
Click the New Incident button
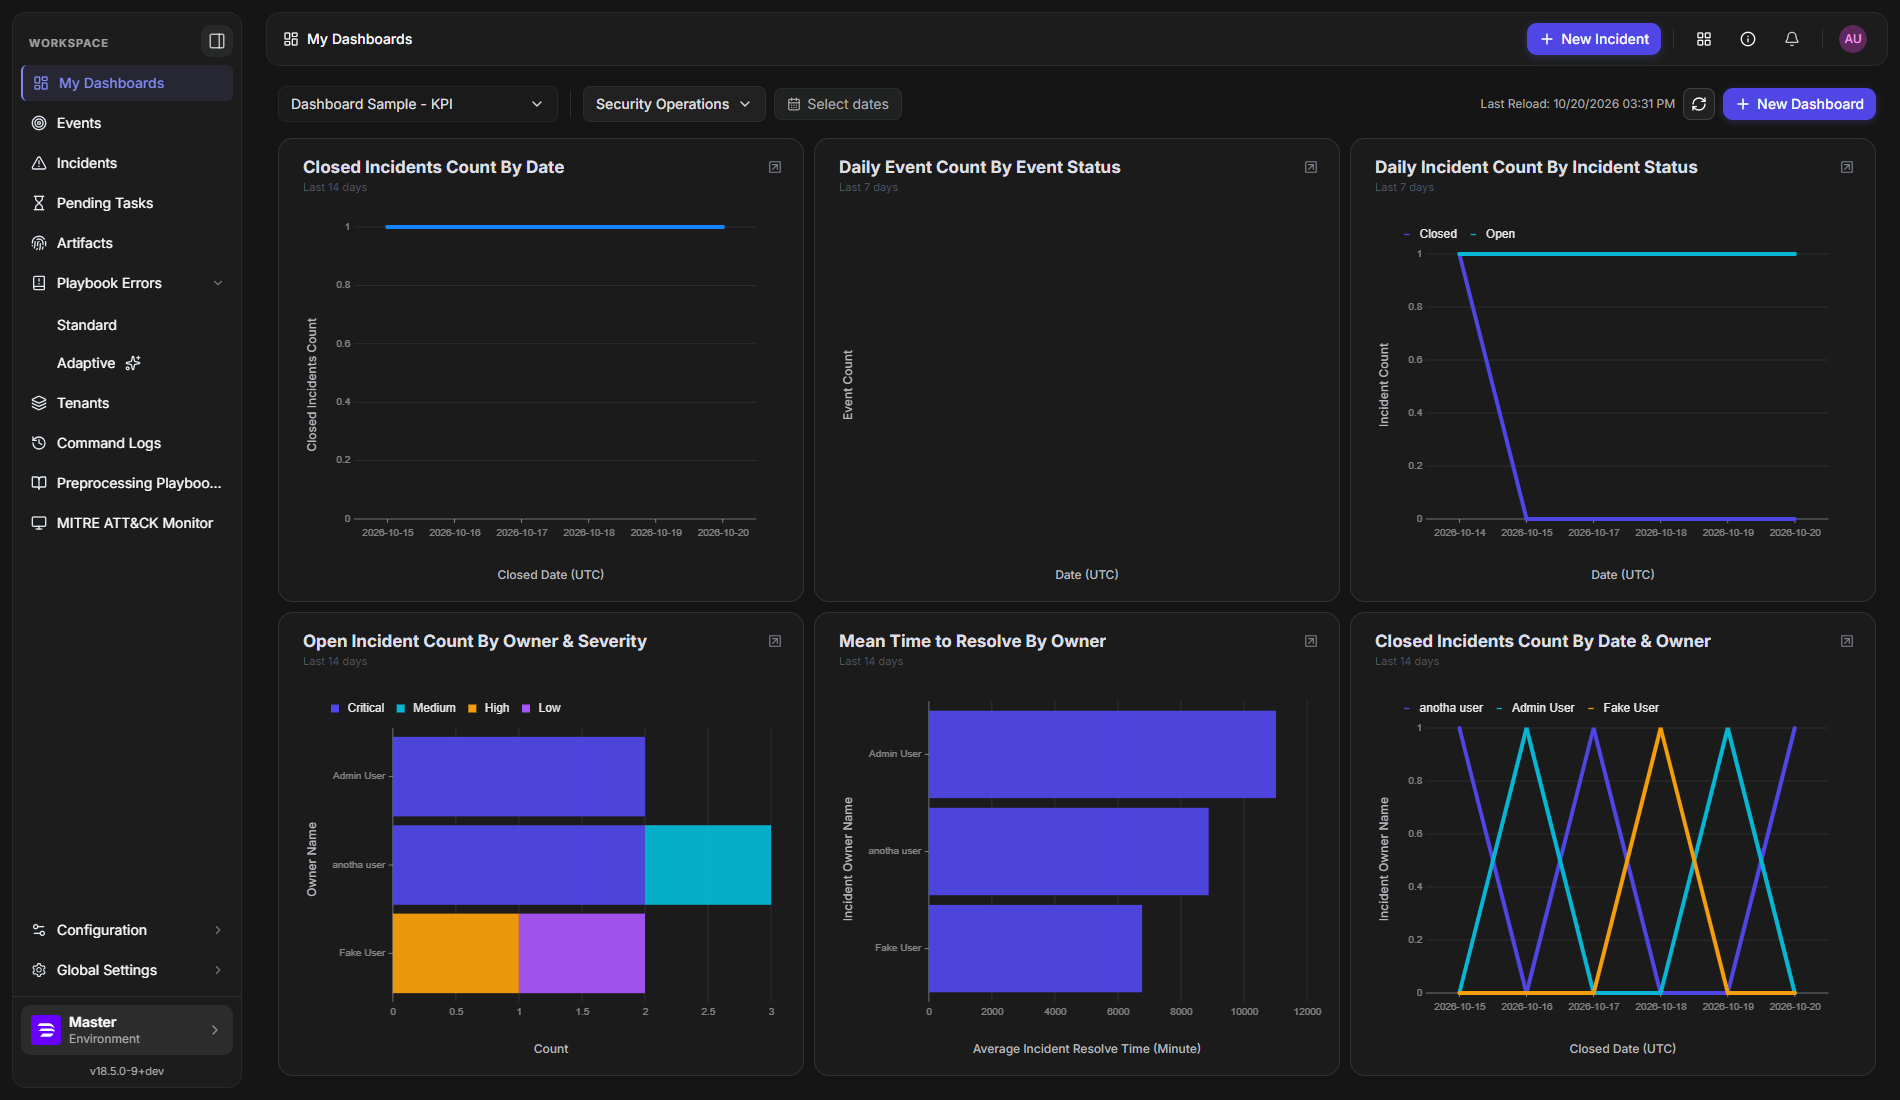tap(1594, 39)
